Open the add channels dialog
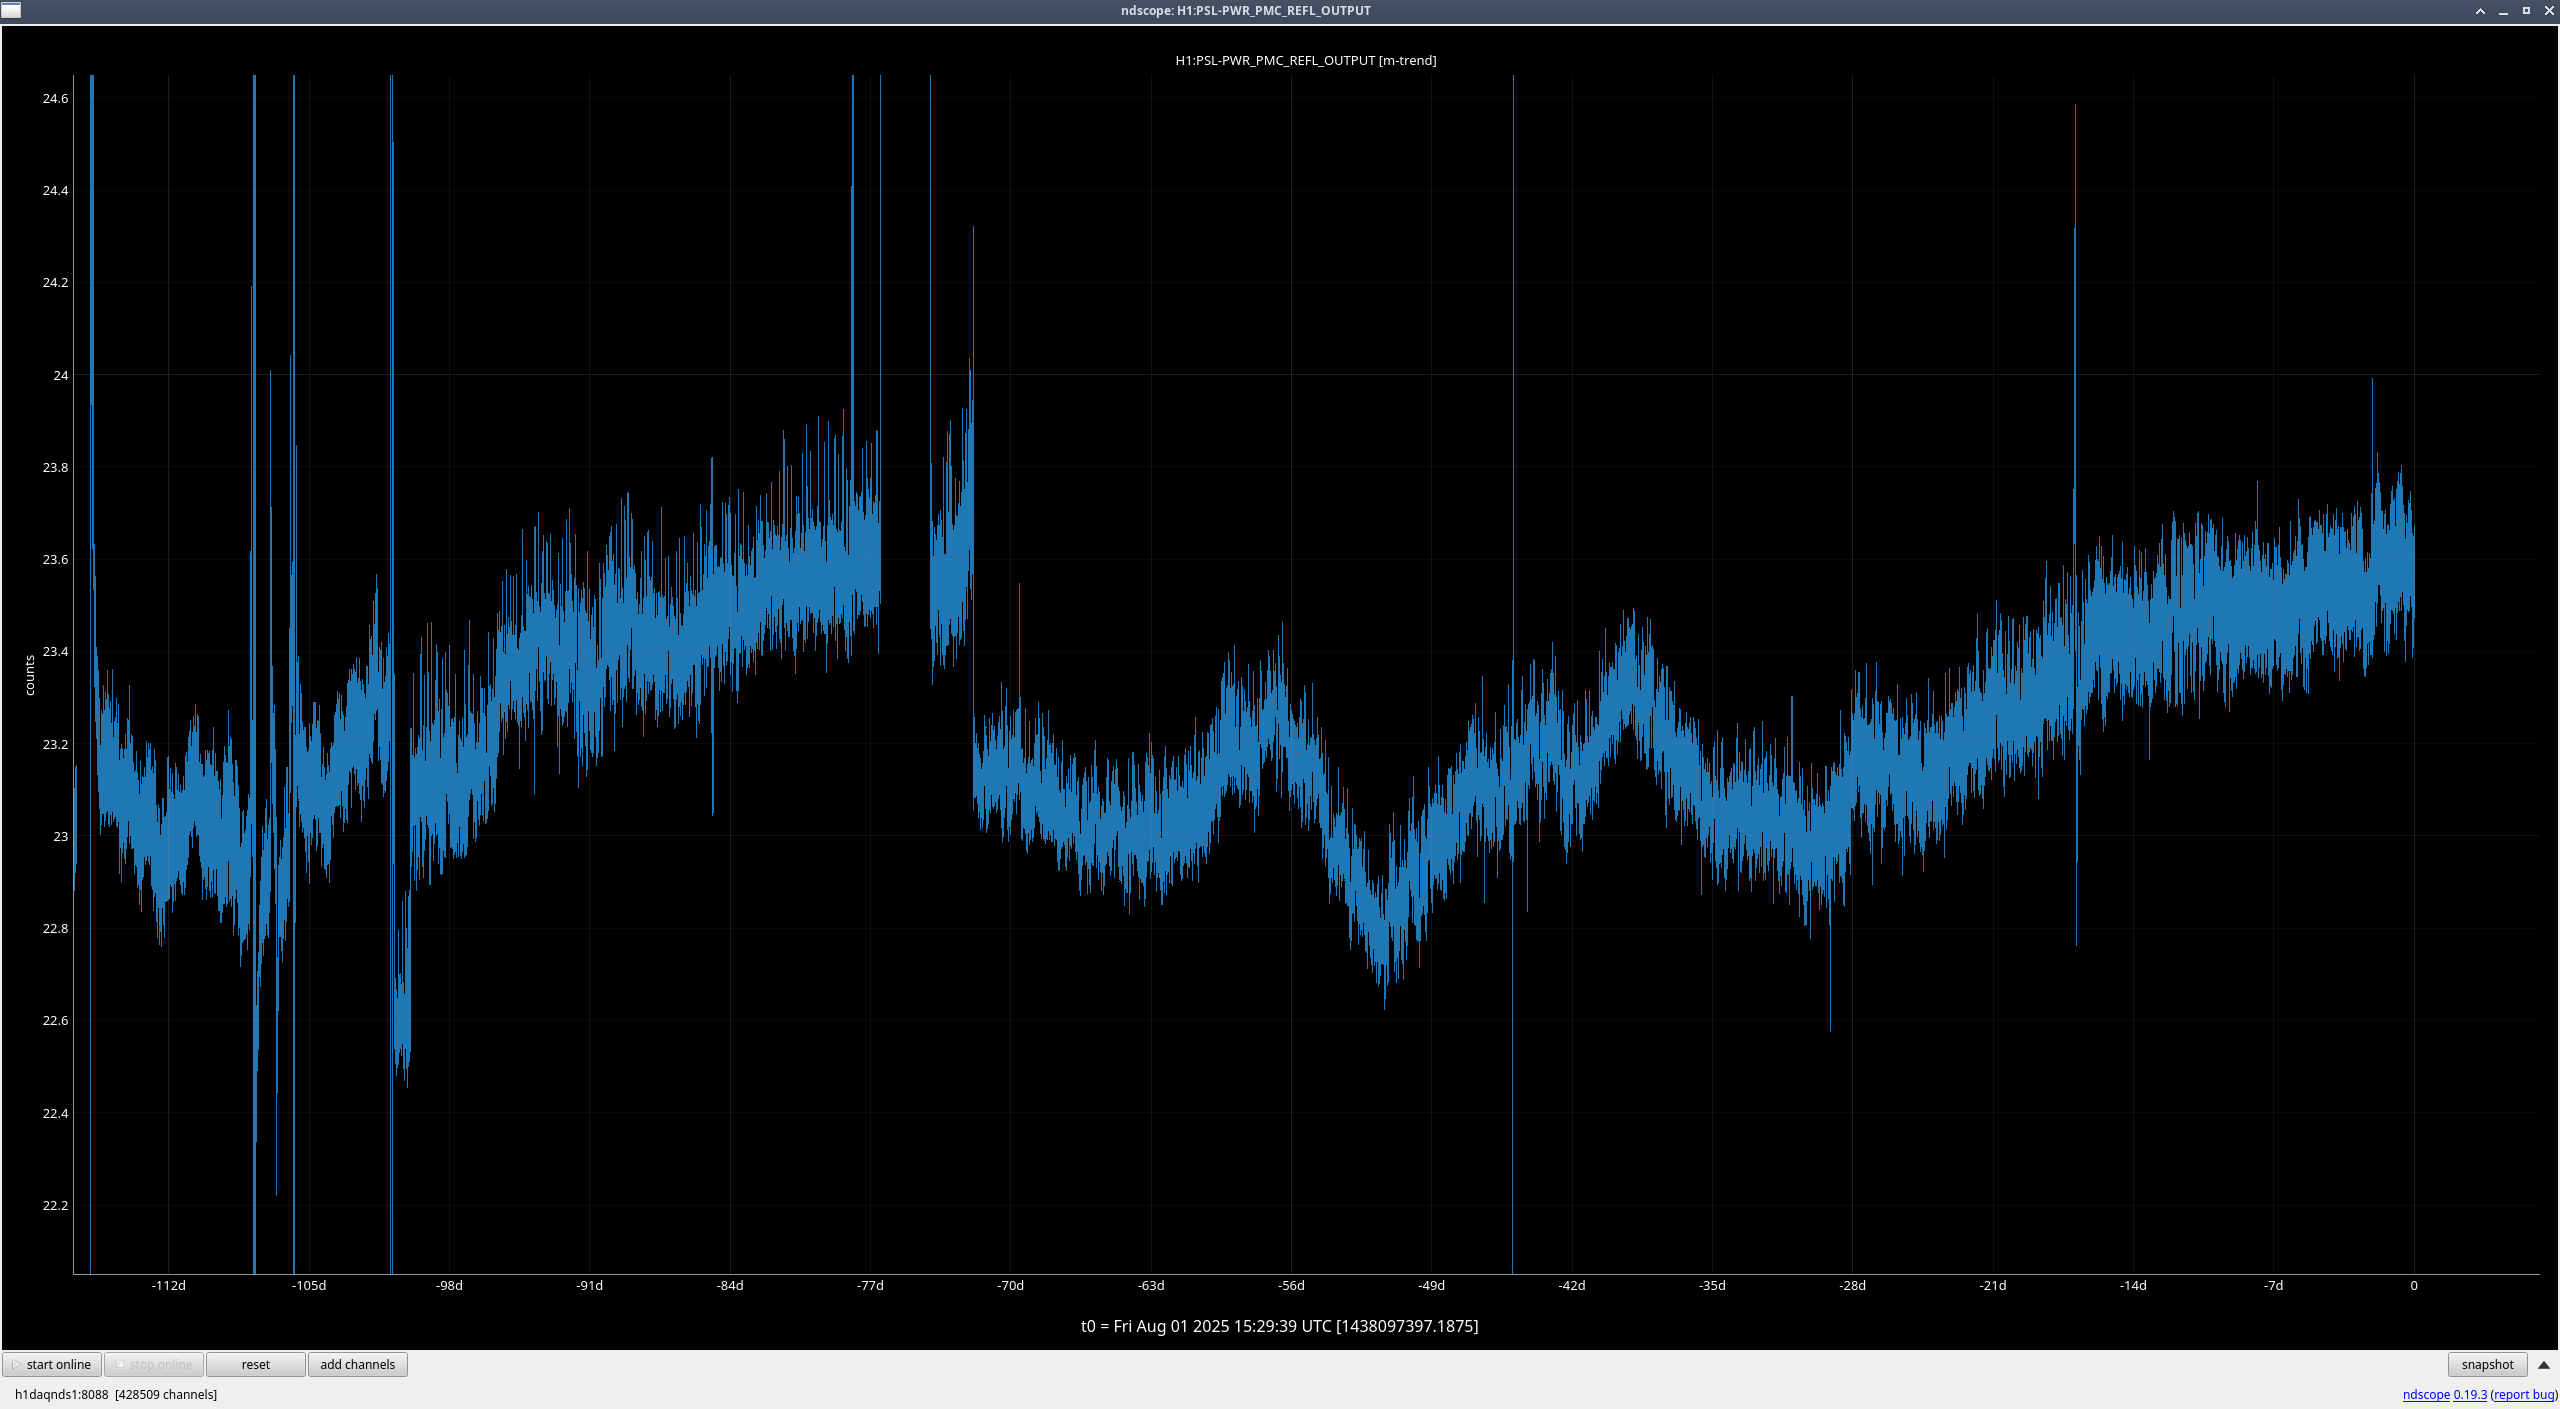The image size is (2560, 1409). (358, 1364)
